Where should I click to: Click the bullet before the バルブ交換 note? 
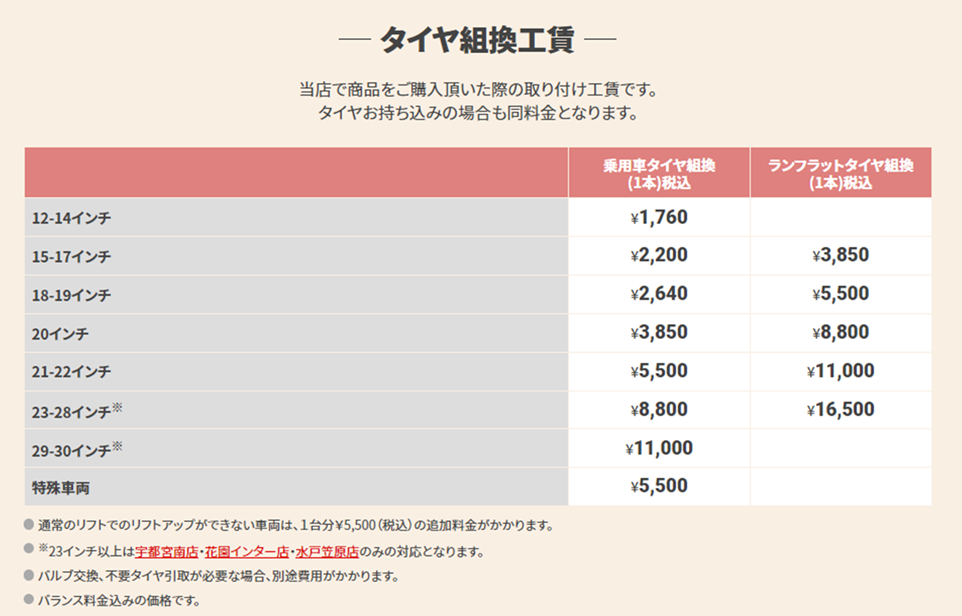[x=28, y=576]
